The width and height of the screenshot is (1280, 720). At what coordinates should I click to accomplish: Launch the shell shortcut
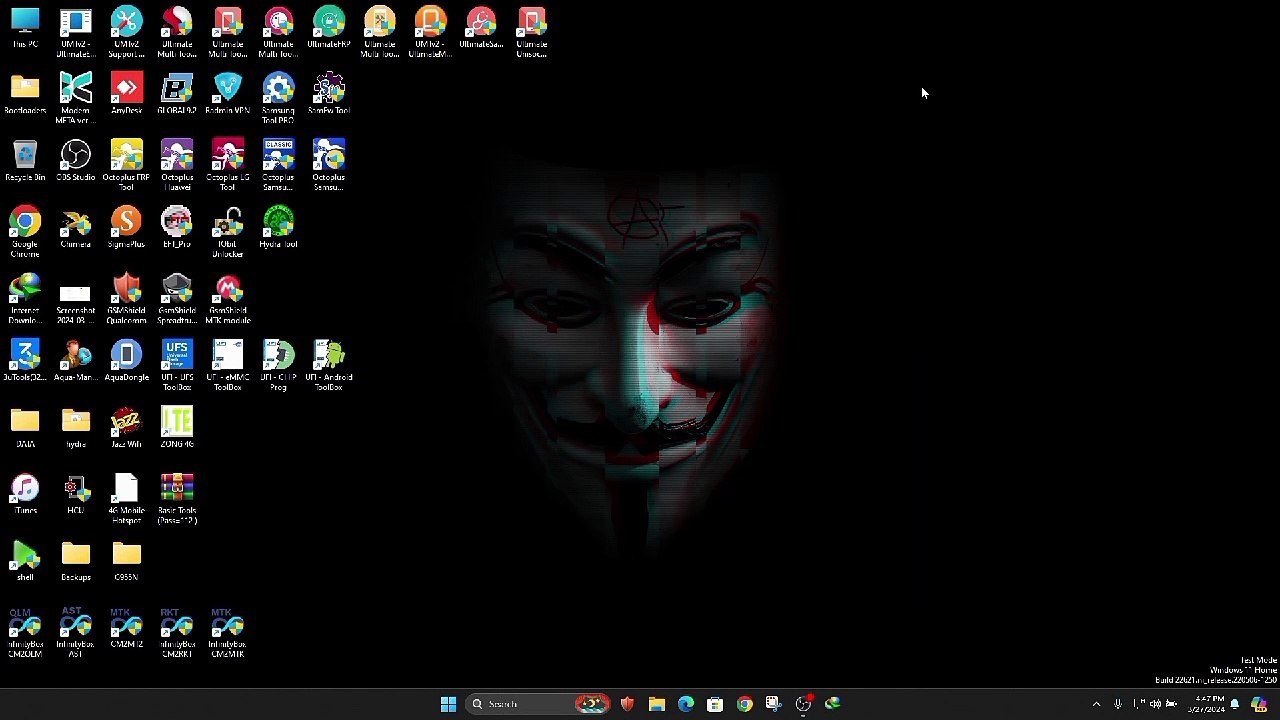25,562
